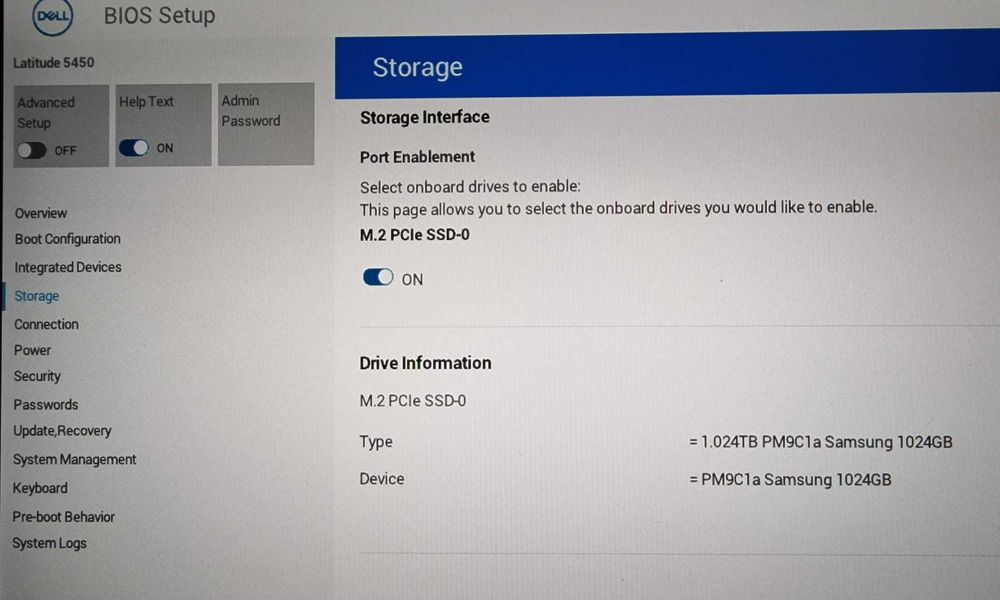
Task: Open the Security section
Action: pos(37,376)
